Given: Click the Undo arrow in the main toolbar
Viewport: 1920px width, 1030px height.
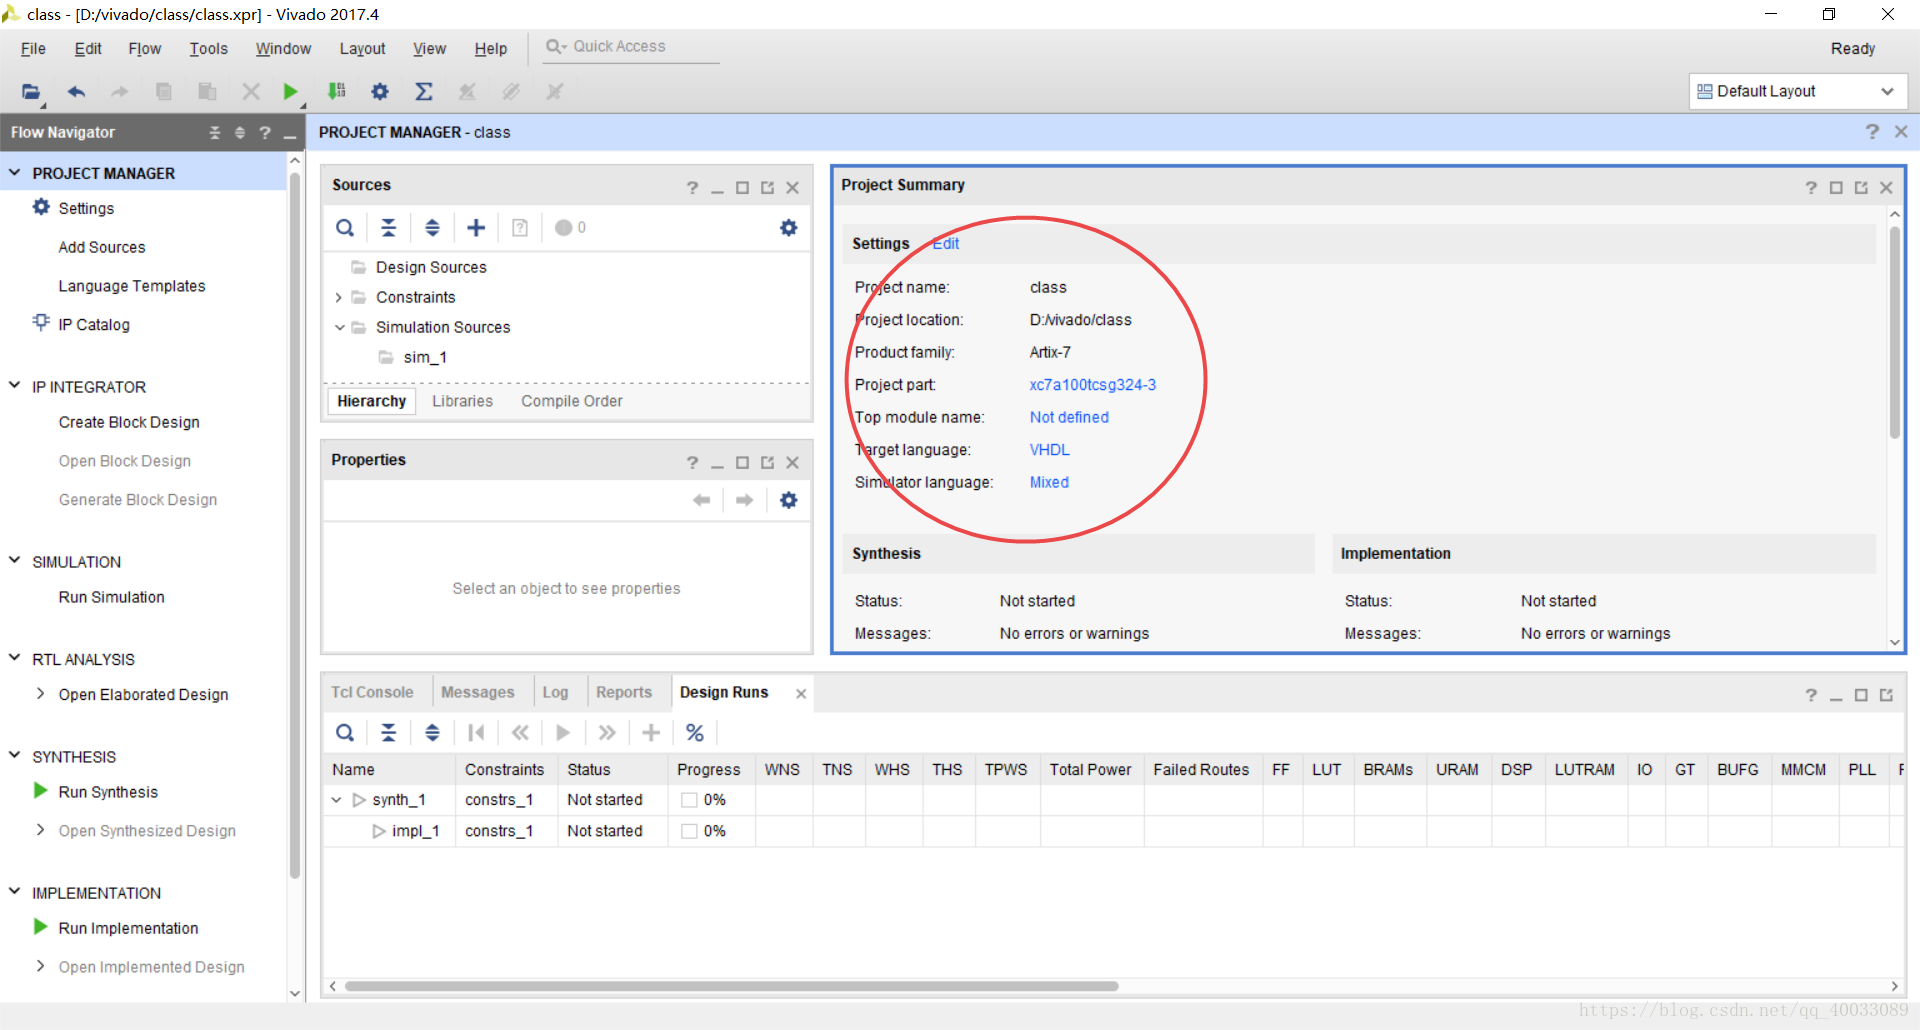Looking at the screenshot, I should click(76, 92).
